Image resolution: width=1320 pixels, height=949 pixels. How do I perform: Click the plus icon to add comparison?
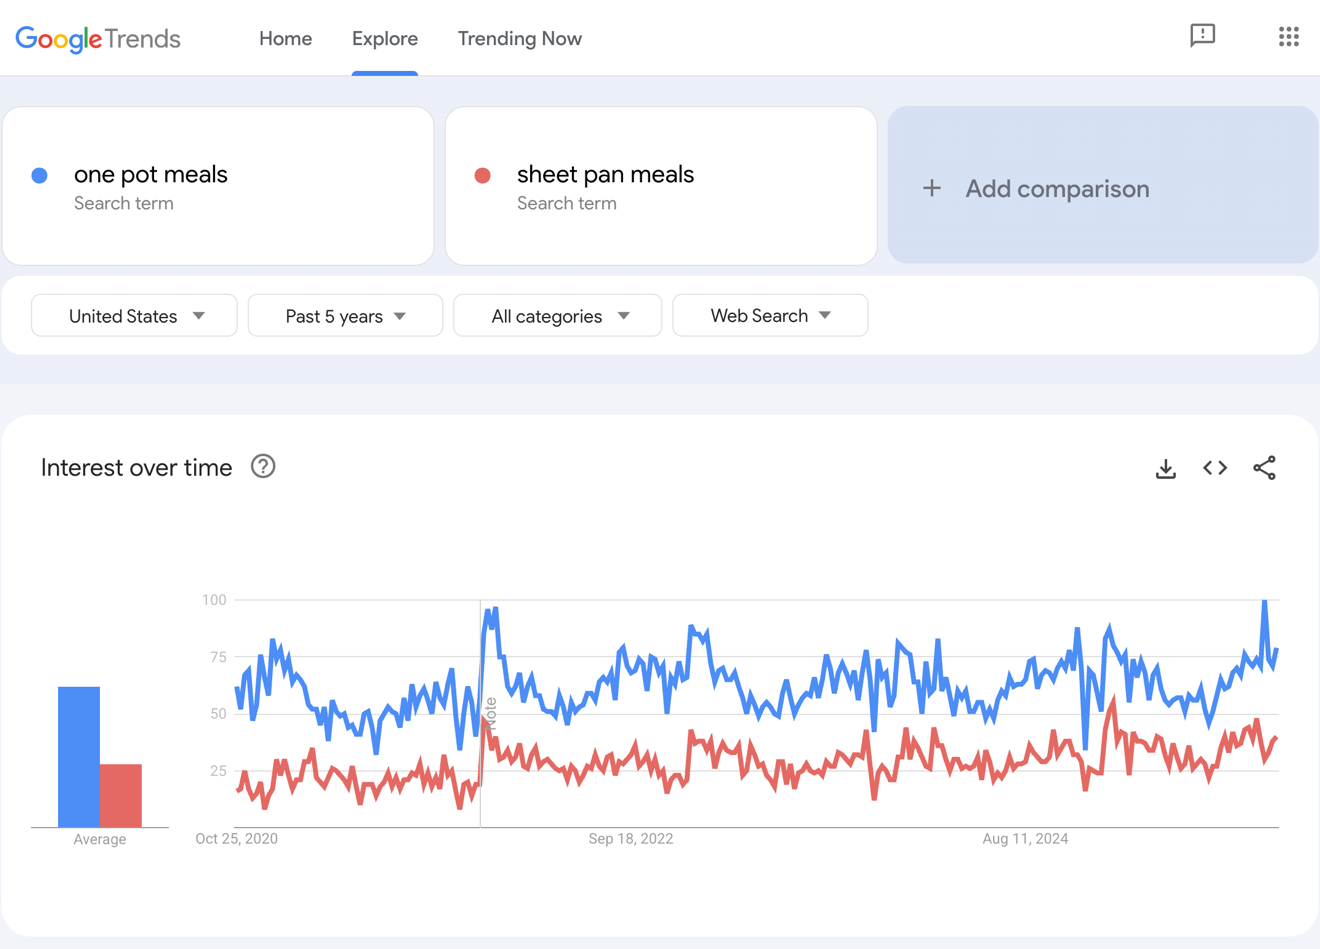[x=931, y=188]
